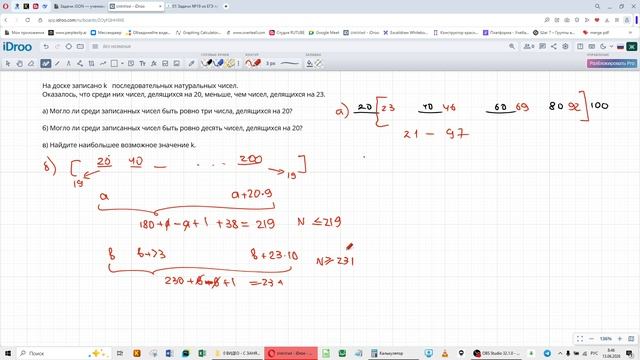Open the line style selector
The height and width of the screenshot is (360, 640).
click(290, 64)
